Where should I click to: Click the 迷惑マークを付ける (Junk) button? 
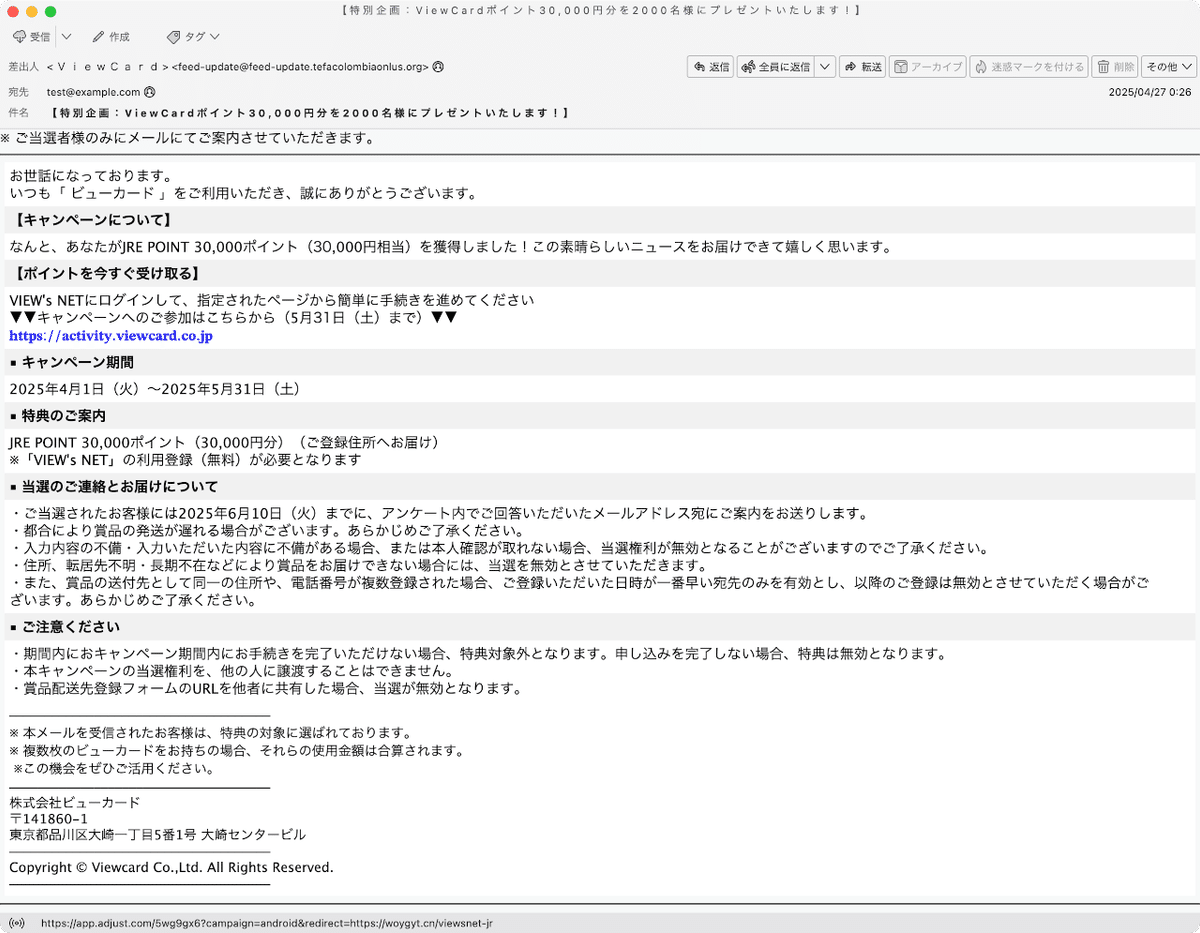(x=1029, y=67)
